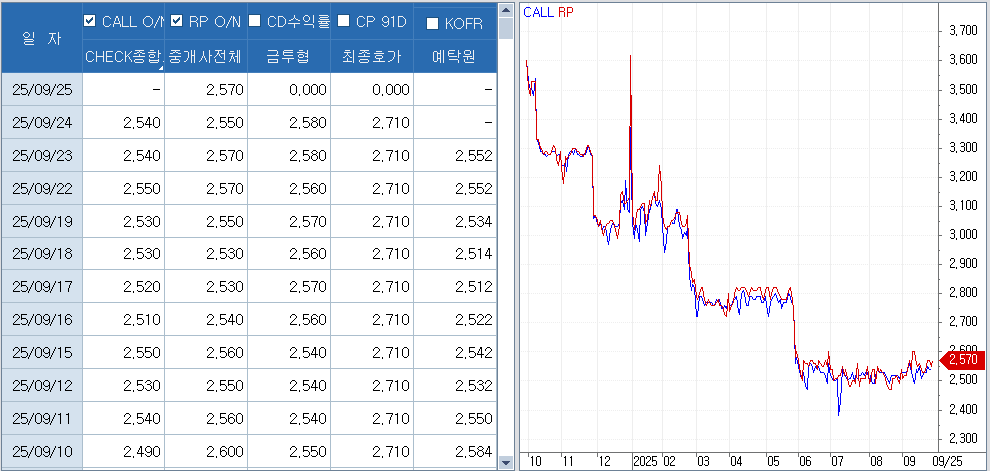Tick the CP 91D checkbox
The image size is (990, 471).
tap(343, 22)
